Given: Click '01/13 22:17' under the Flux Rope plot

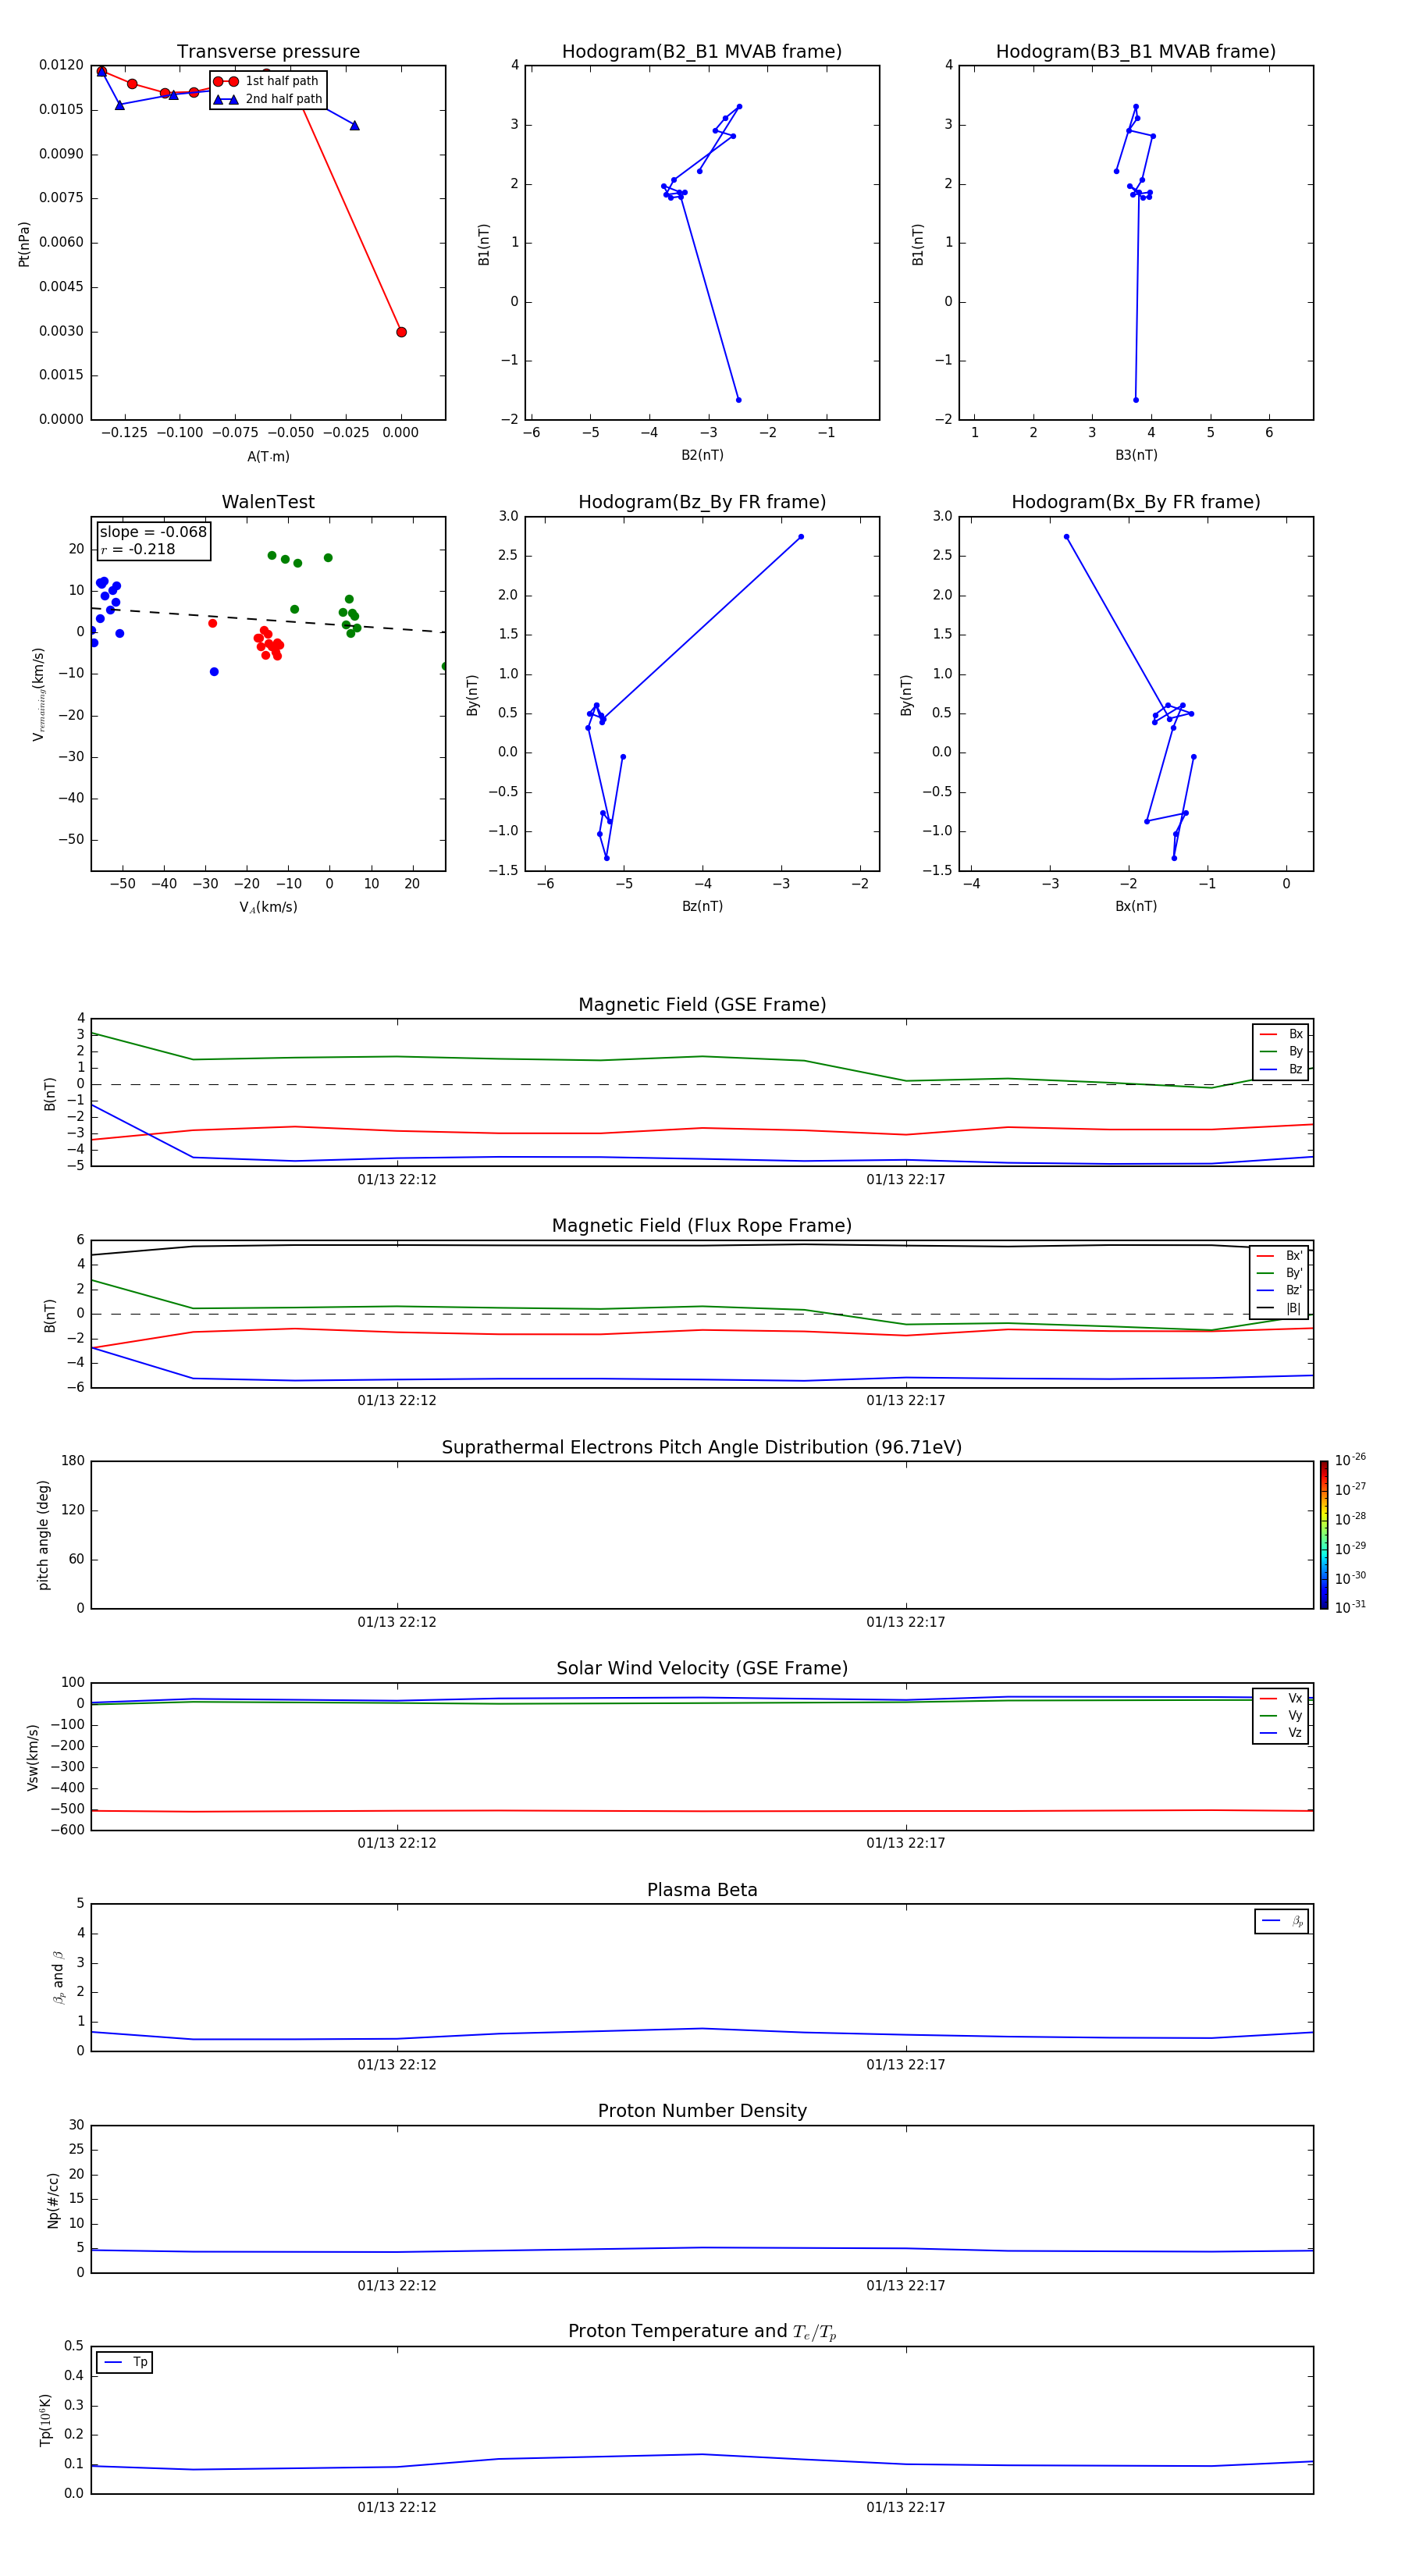Looking at the screenshot, I should tap(906, 1401).
